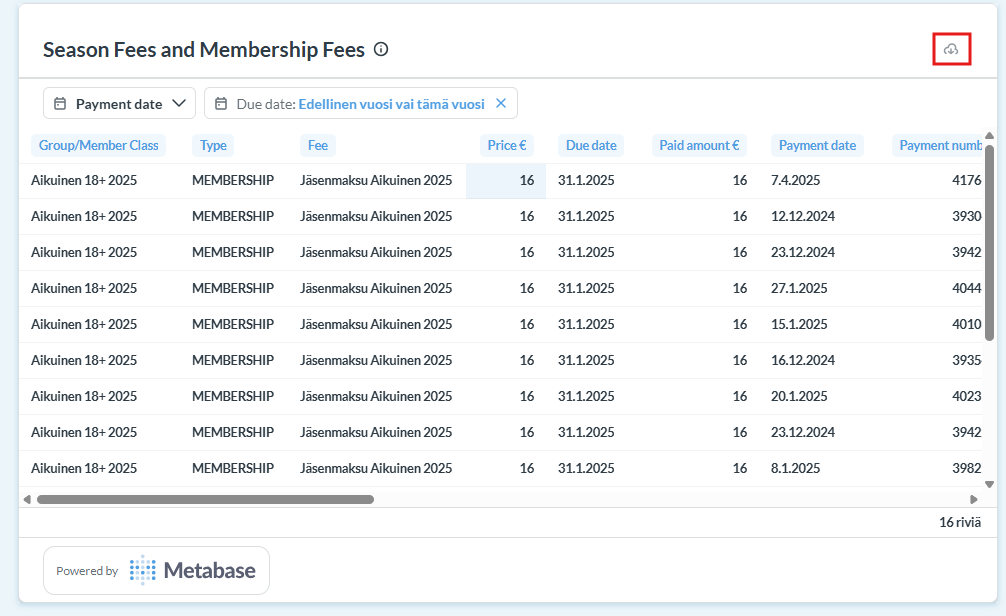The height and width of the screenshot is (616, 1006).
Task: Click payment number 4023
Action: [x=966, y=396]
